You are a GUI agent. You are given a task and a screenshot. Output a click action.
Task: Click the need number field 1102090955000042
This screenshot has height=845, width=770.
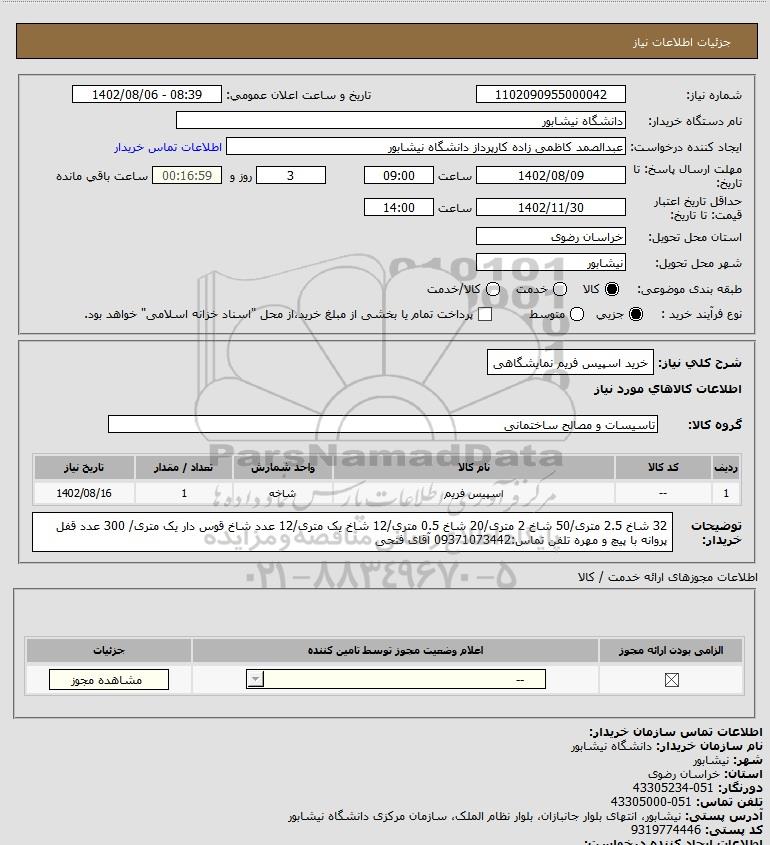(x=551, y=94)
